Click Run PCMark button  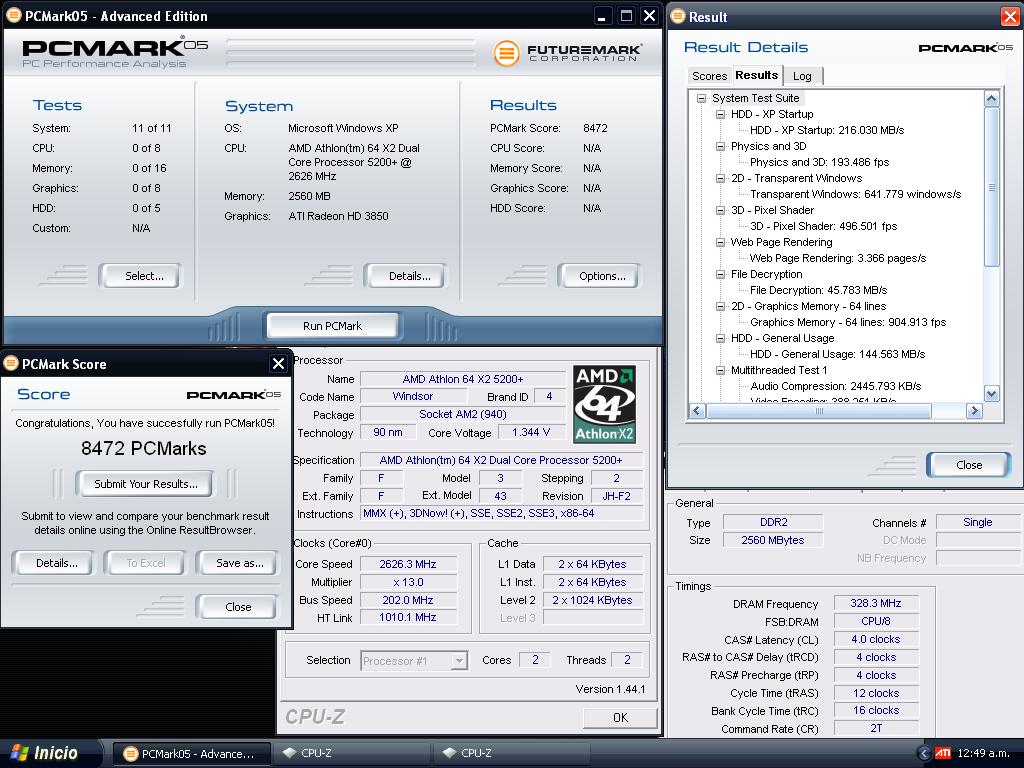click(x=332, y=325)
